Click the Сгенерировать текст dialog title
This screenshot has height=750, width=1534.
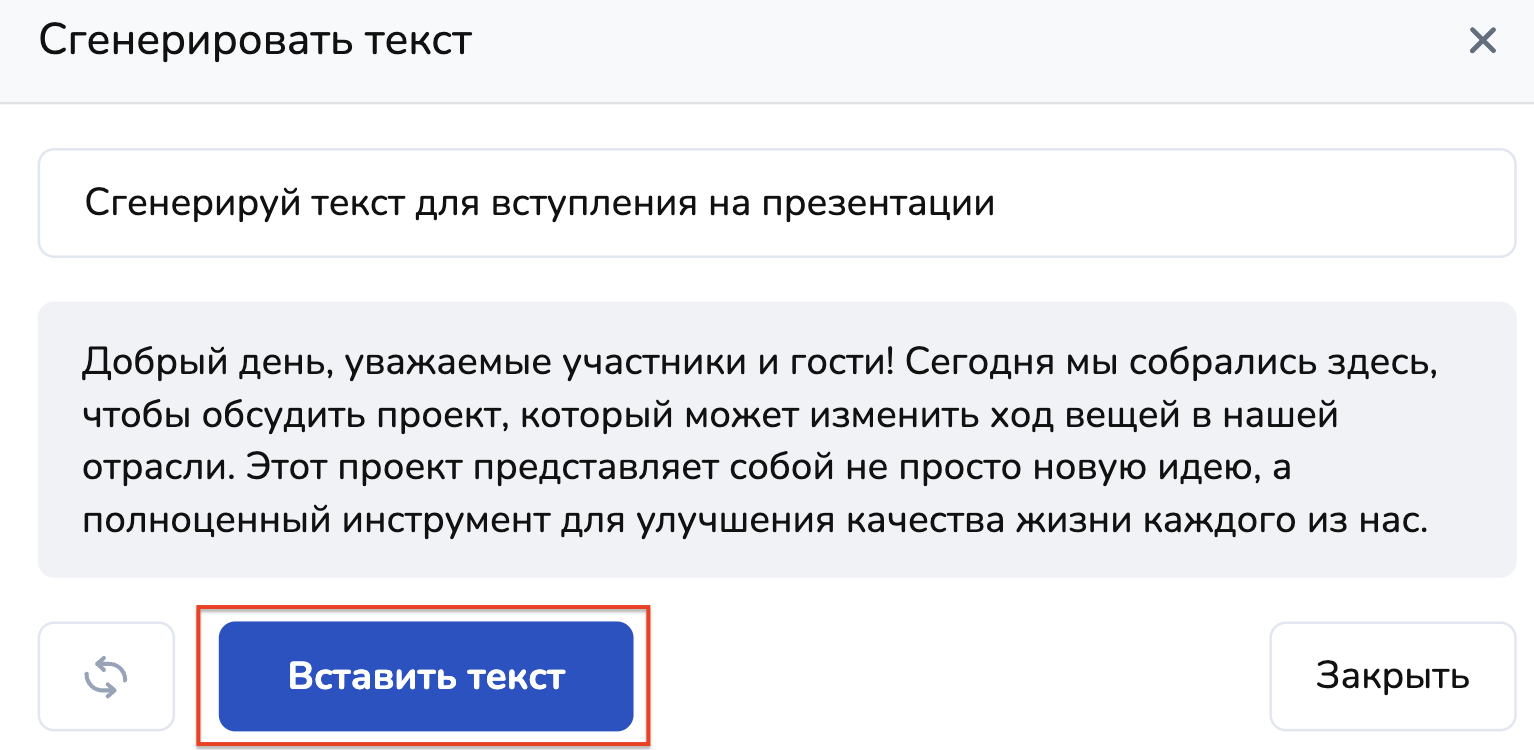255,42
